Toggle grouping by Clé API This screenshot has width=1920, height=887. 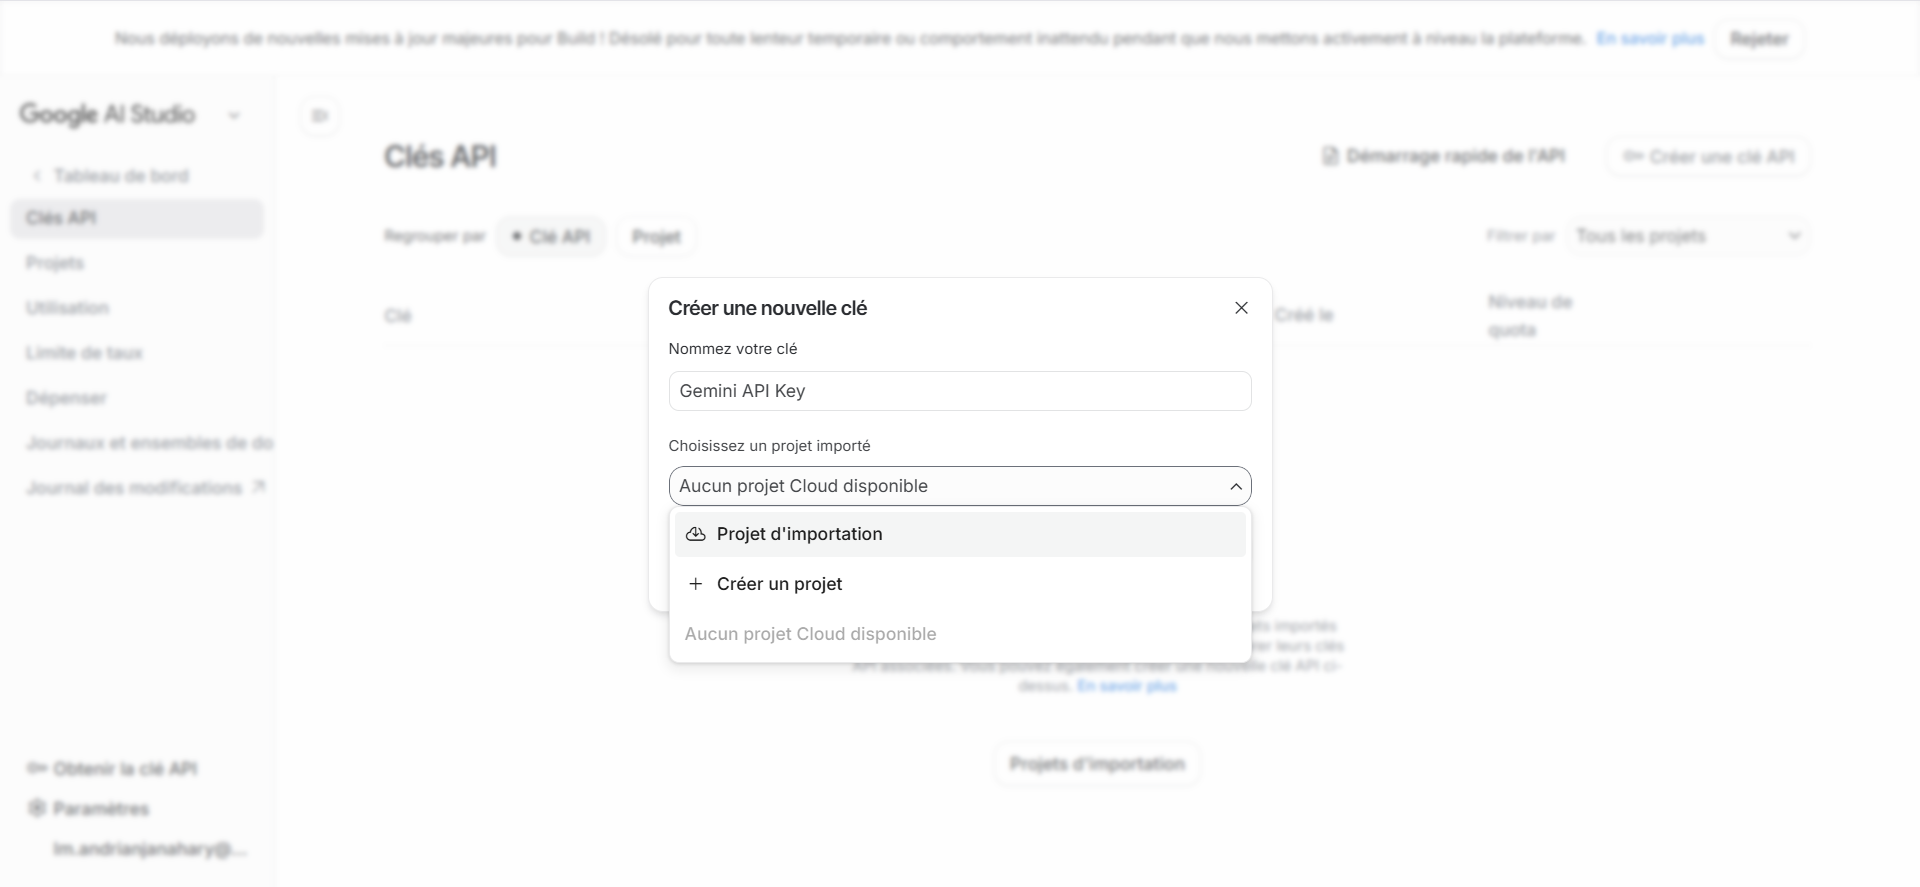click(x=552, y=236)
